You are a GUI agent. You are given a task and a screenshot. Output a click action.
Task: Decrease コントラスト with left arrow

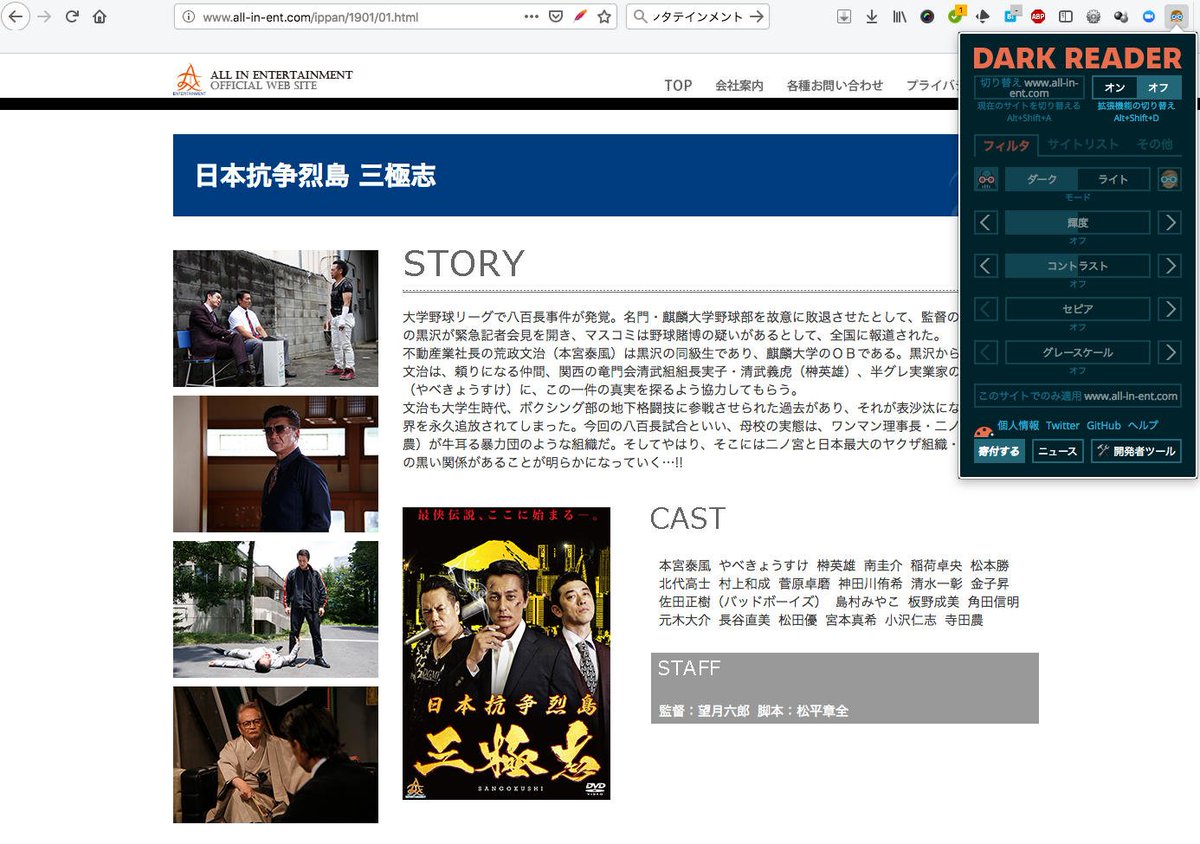click(987, 266)
